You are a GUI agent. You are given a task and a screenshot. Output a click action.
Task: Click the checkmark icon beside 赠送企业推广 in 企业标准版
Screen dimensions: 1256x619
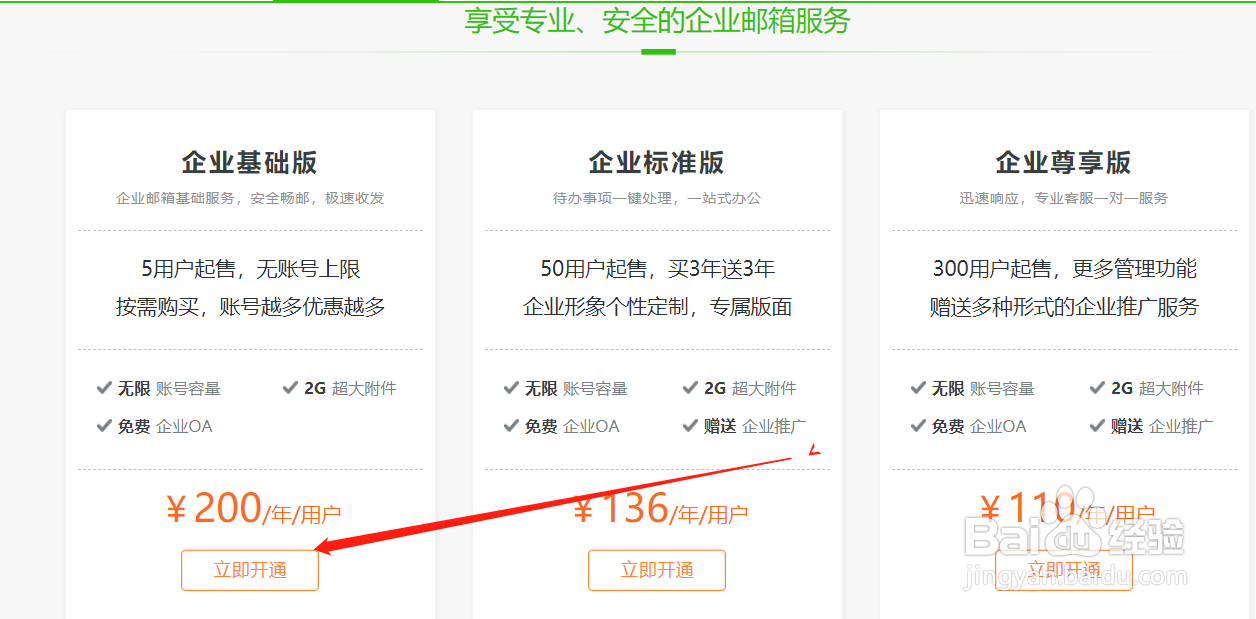690,425
